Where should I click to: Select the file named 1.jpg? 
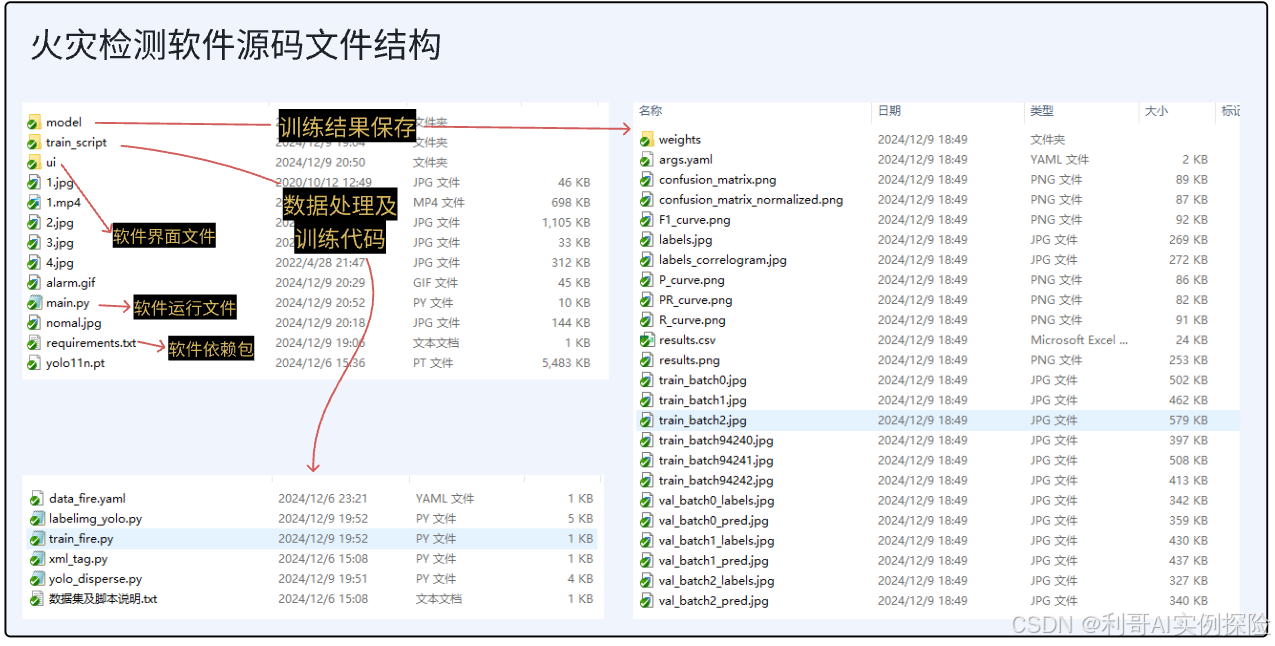[60, 183]
